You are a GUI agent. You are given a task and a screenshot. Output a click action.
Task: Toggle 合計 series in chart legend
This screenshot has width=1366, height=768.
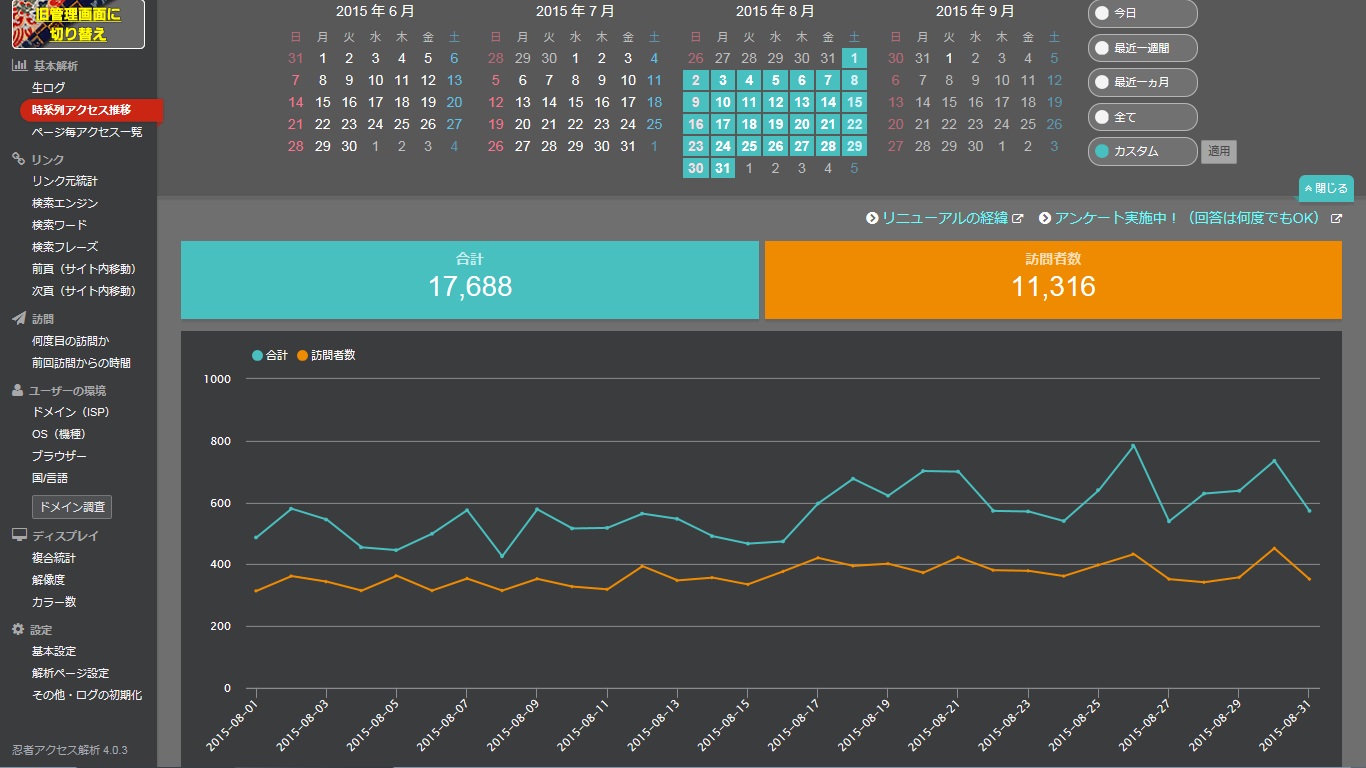(270, 355)
